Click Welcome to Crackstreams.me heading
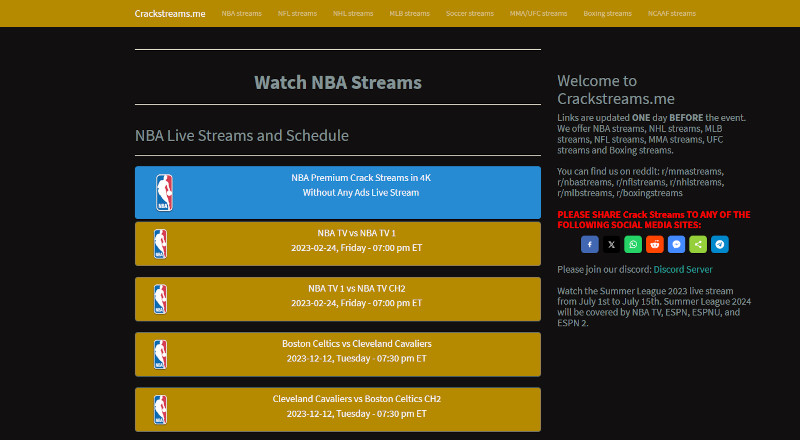 point(616,90)
